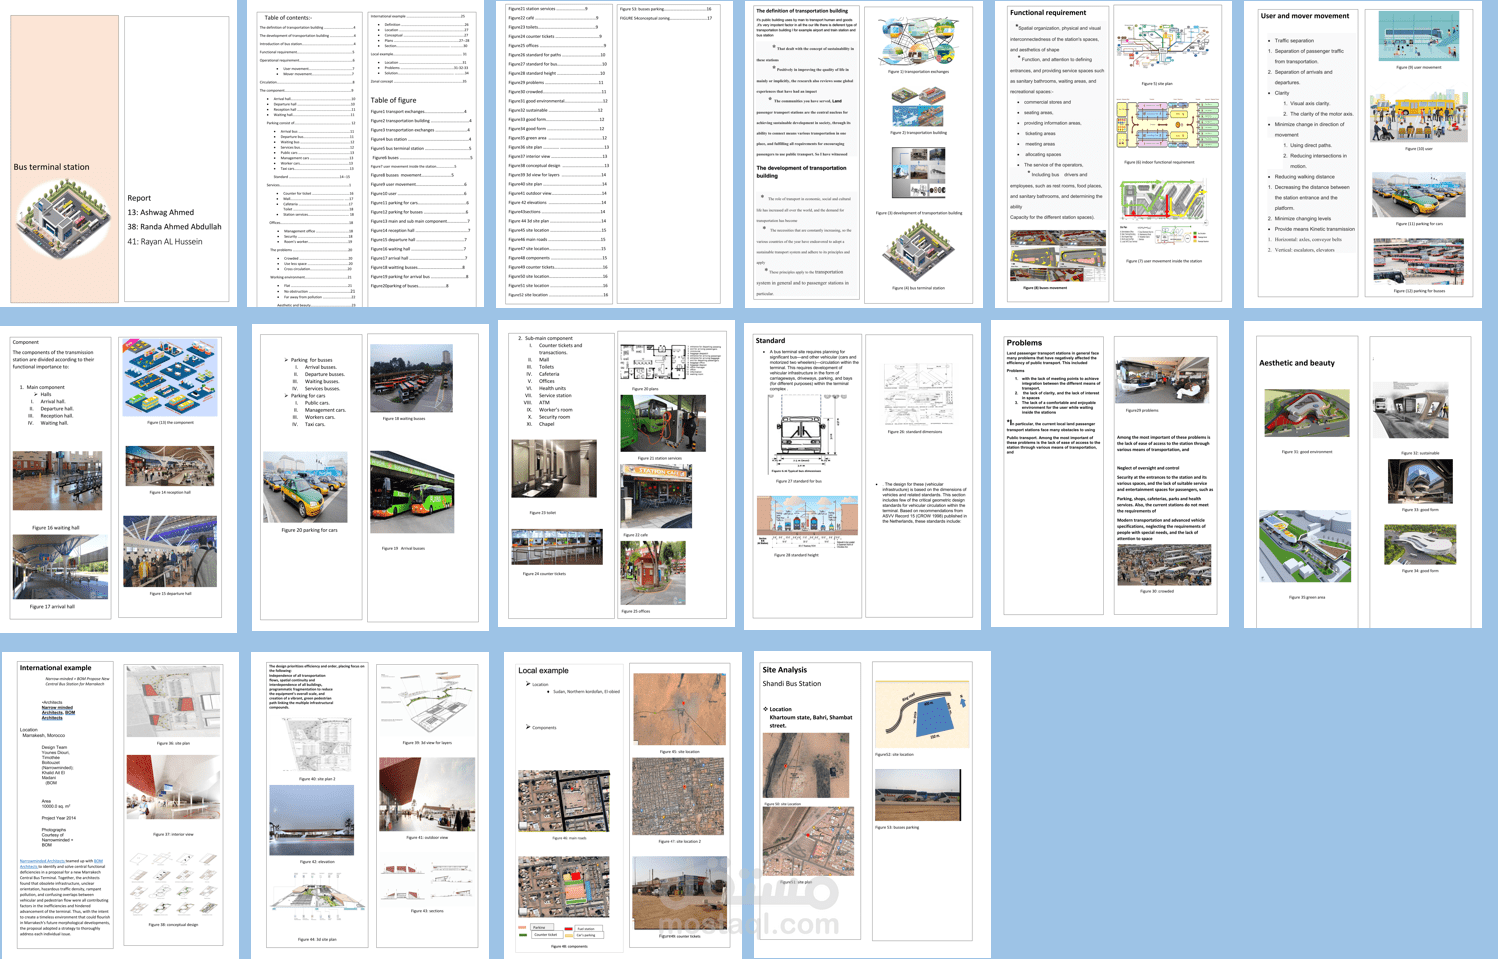Click the 'Component' page heading

coord(26,342)
